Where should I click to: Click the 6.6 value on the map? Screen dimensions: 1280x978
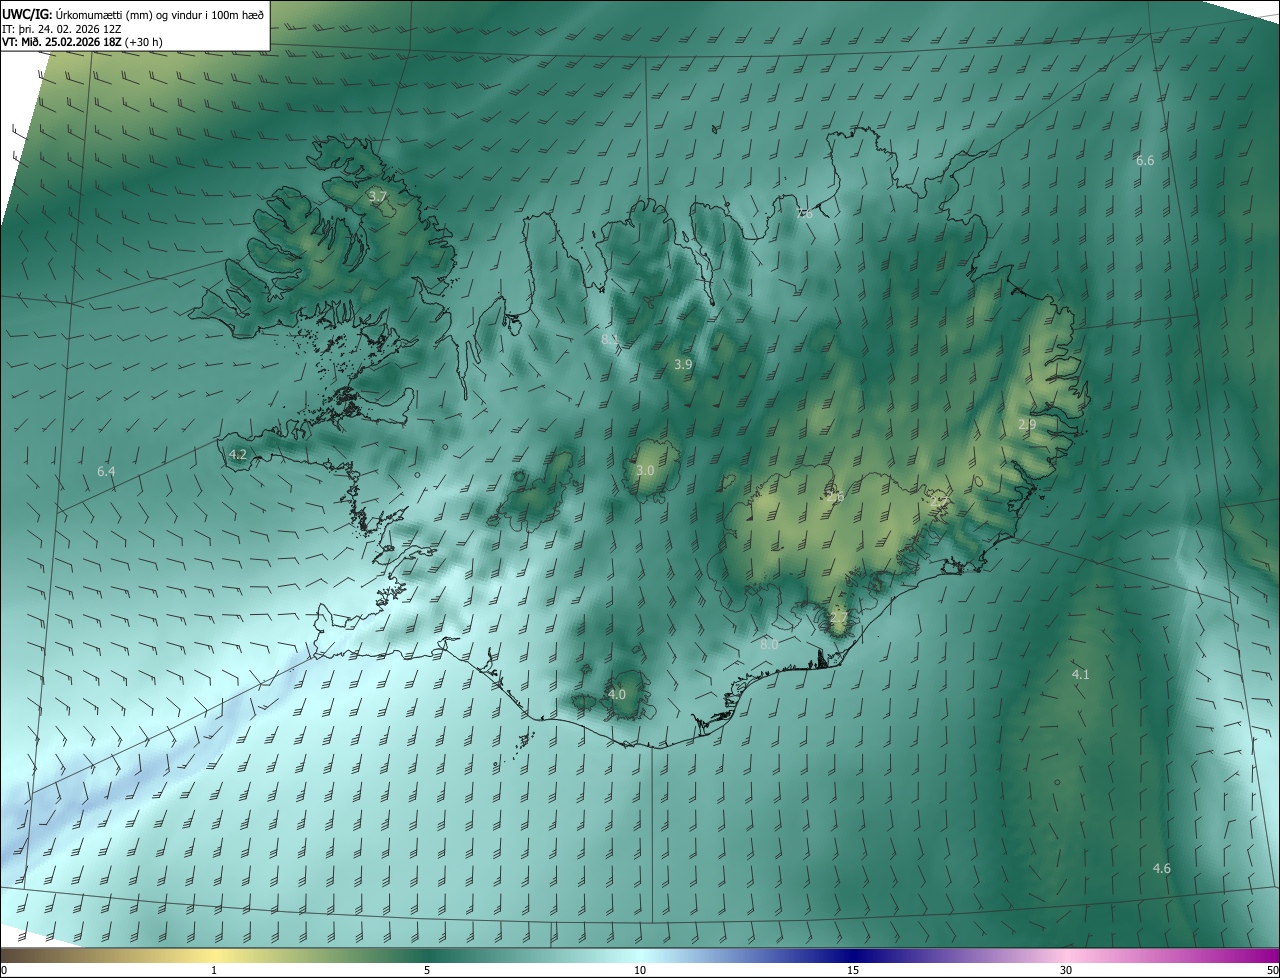pyautogui.click(x=1145, y=160)
